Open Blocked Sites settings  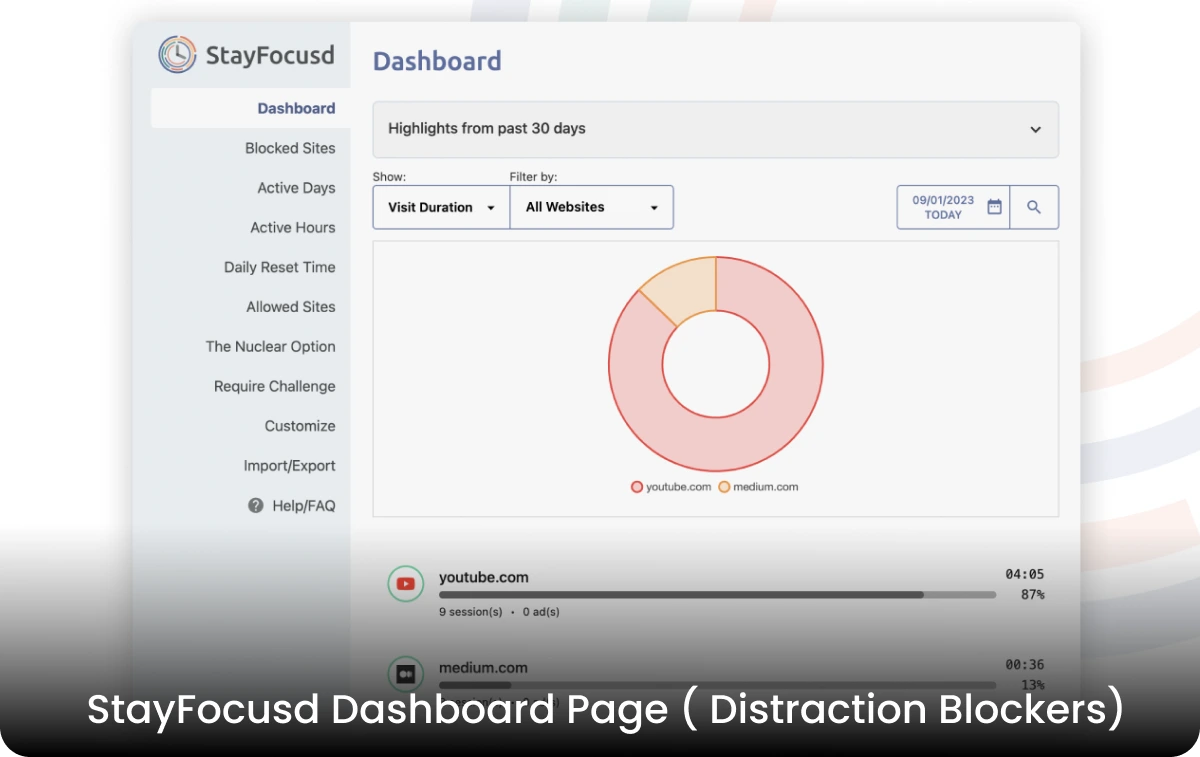290,148
